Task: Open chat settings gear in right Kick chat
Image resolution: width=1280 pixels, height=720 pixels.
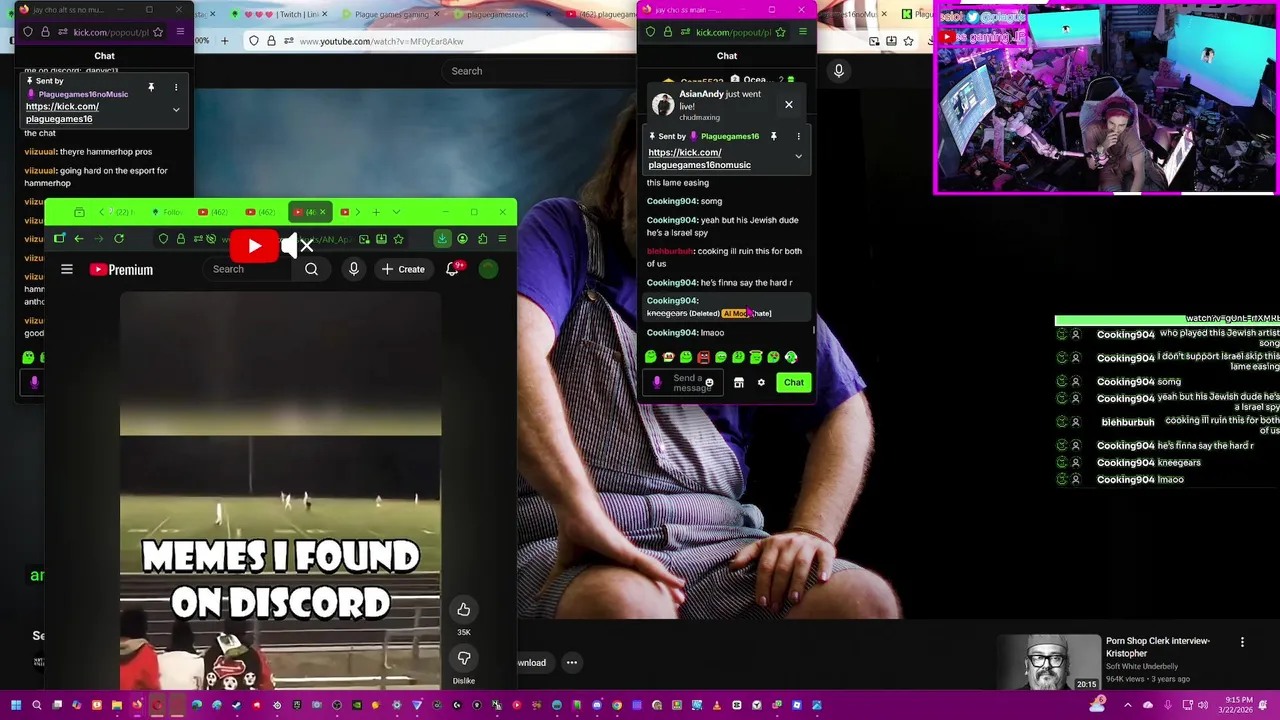Action: coord(761,382)
